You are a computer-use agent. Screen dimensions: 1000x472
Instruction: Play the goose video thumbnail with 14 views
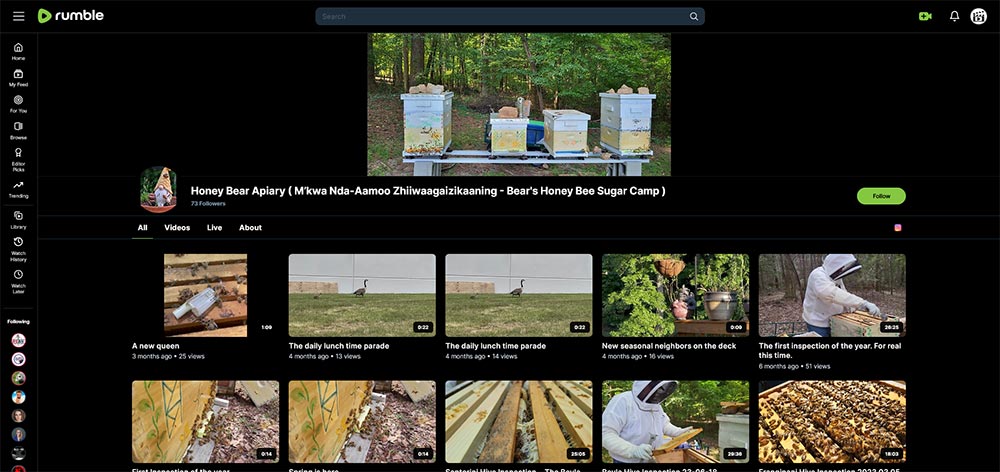coord(518,295)
